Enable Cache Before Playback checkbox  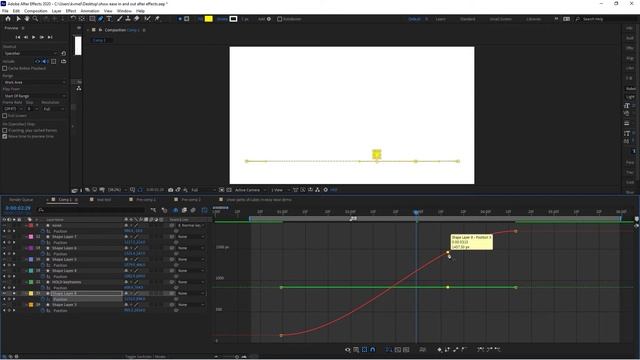pos(5,69)
